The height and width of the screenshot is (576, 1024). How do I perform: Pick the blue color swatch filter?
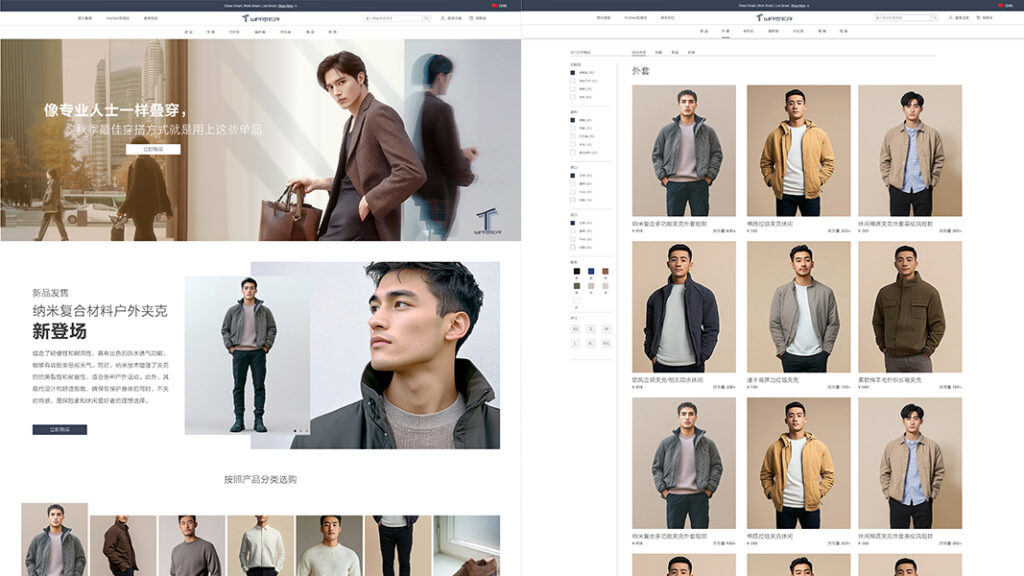590,271
